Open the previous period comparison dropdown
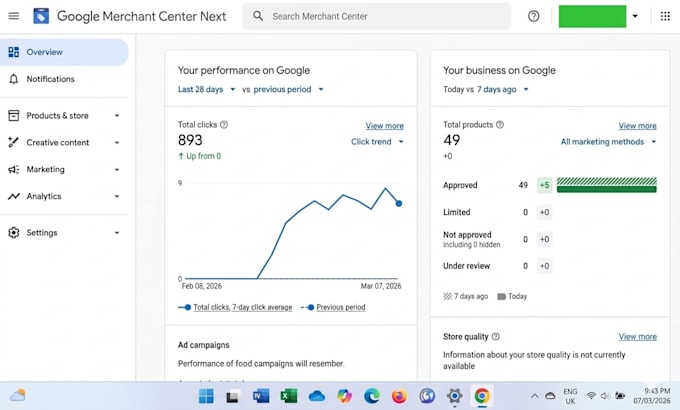 click(x=288, y=89)
